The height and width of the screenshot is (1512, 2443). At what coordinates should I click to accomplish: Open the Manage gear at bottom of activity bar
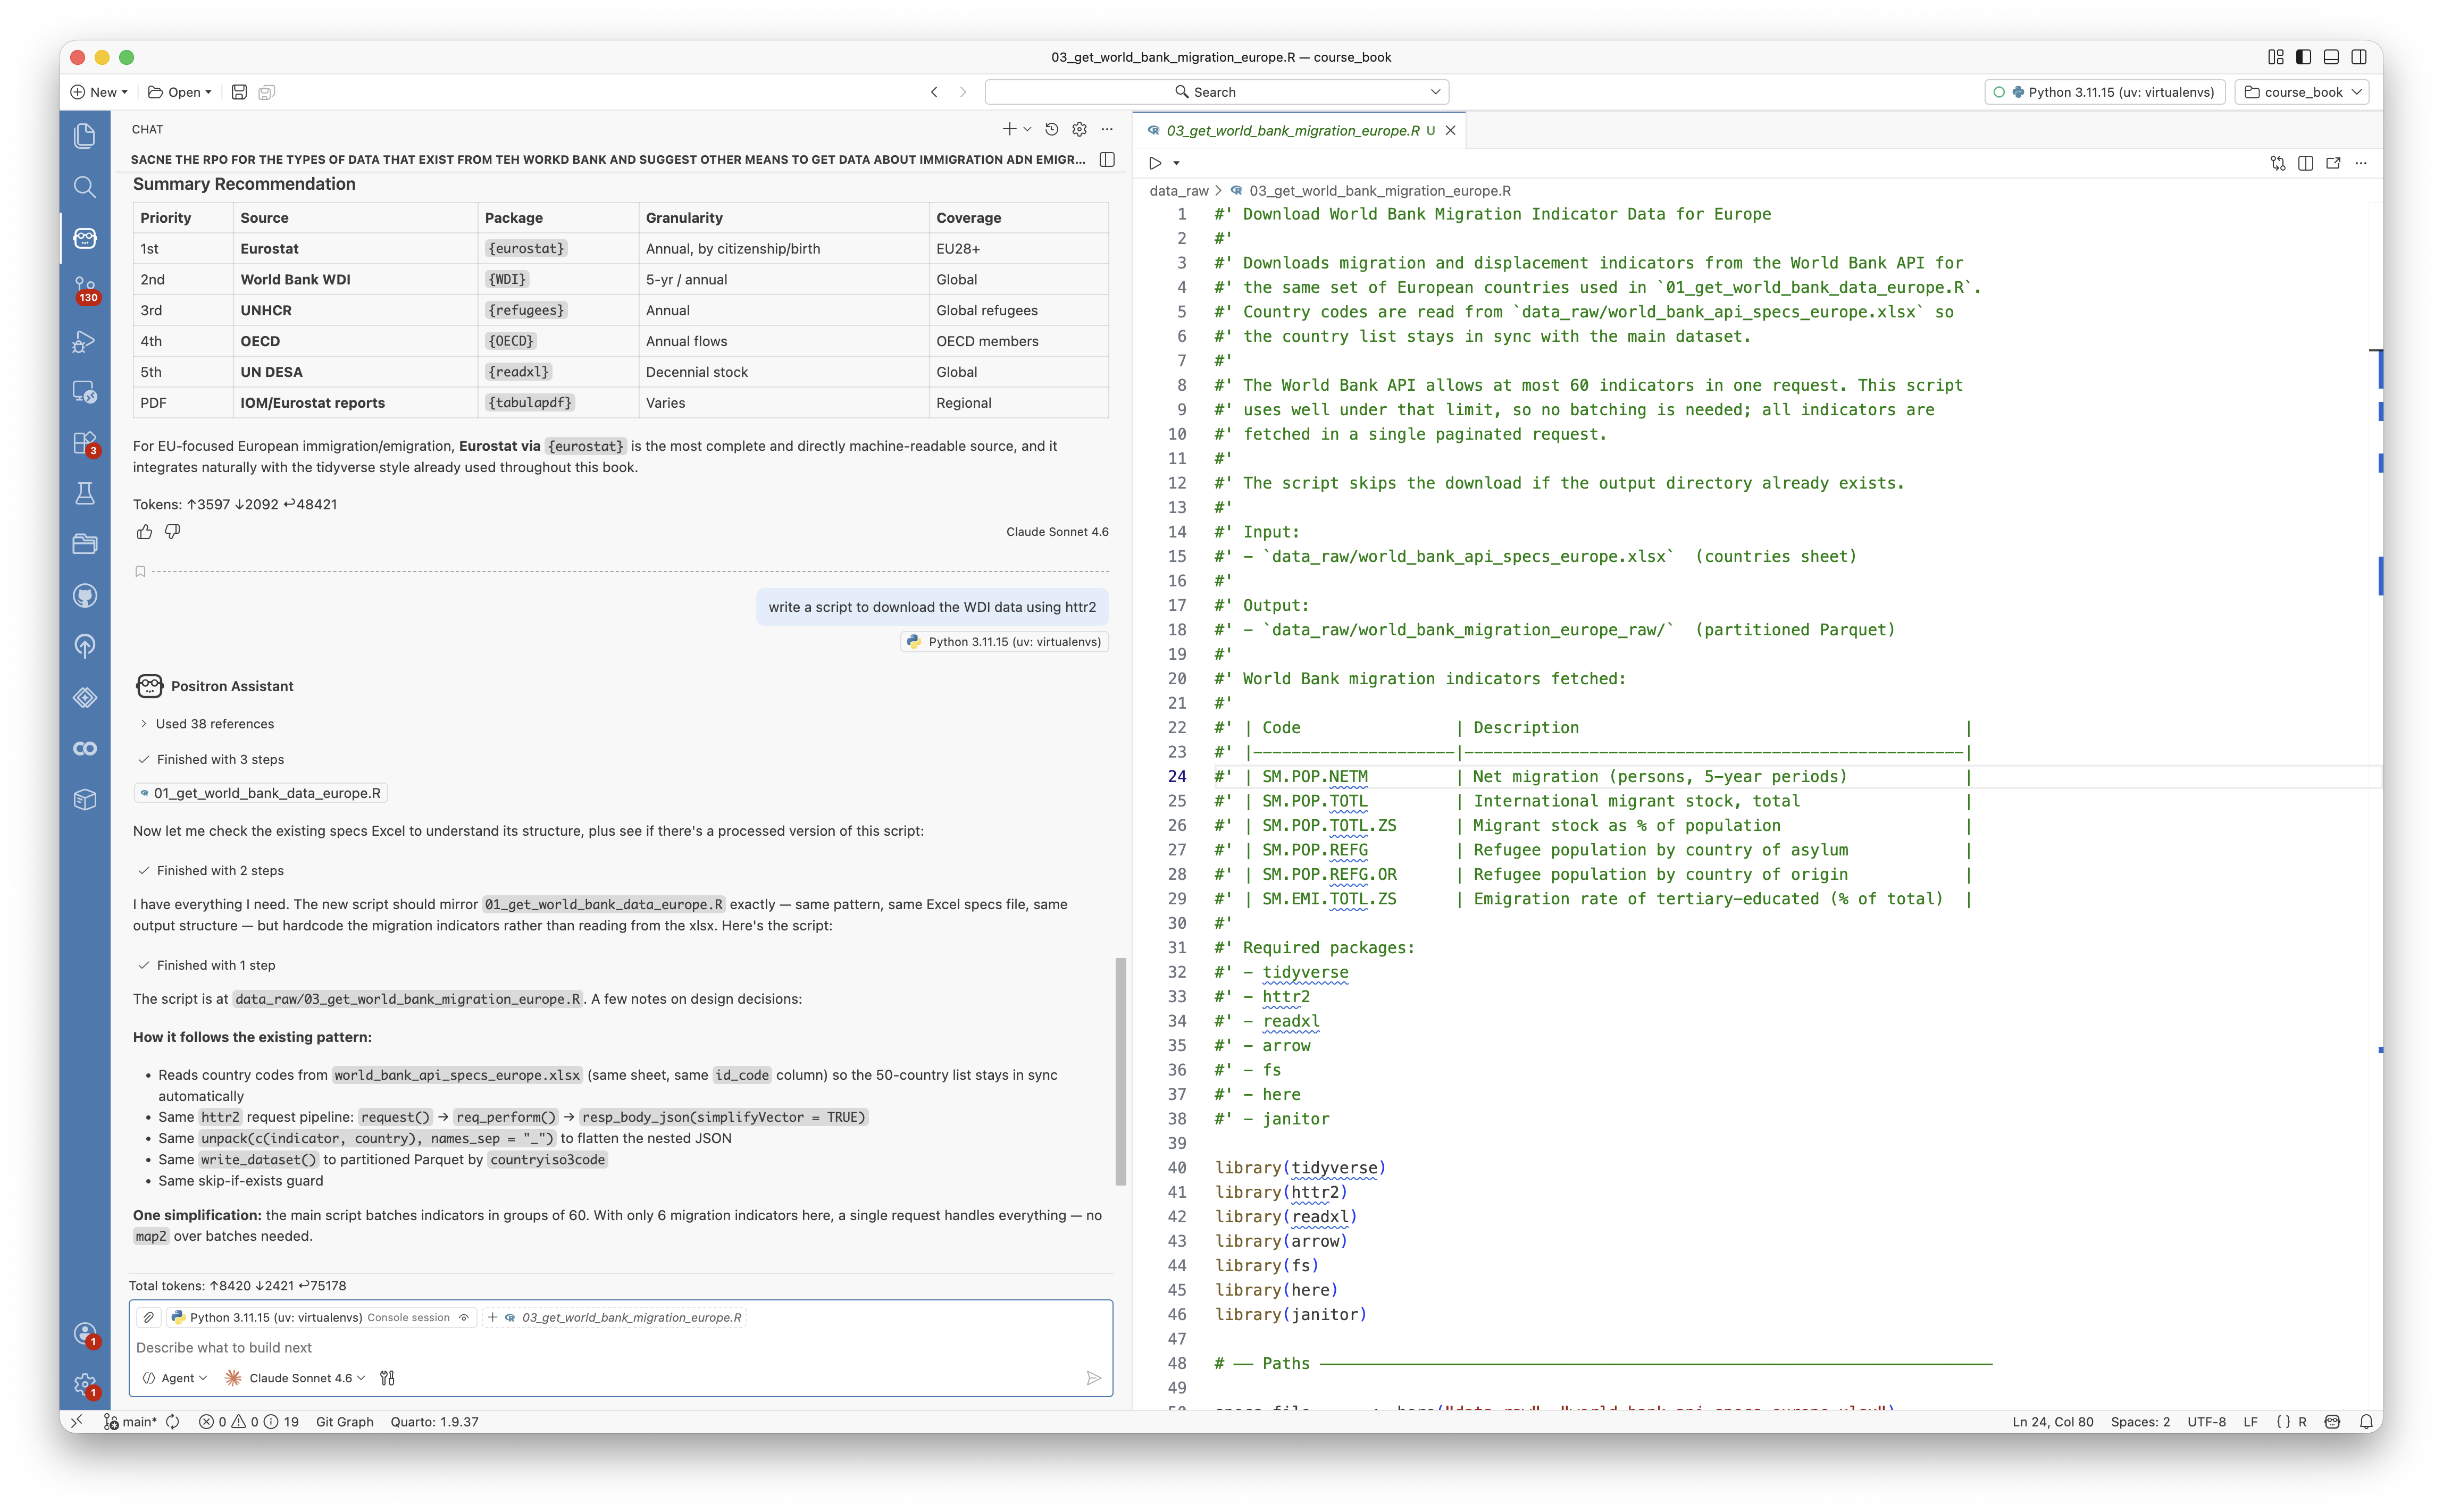tap(85, 1385)
